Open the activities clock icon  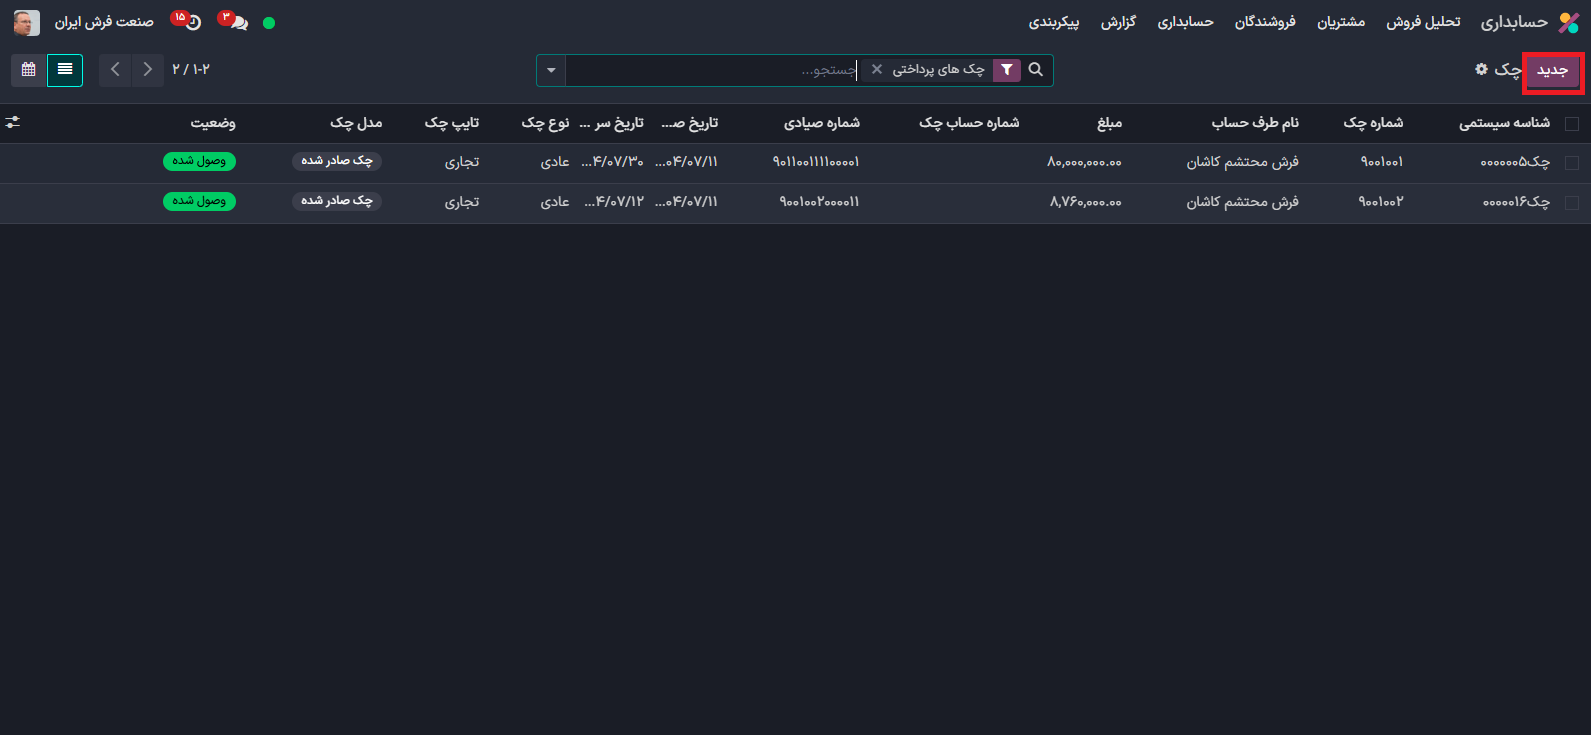(191, 22)
